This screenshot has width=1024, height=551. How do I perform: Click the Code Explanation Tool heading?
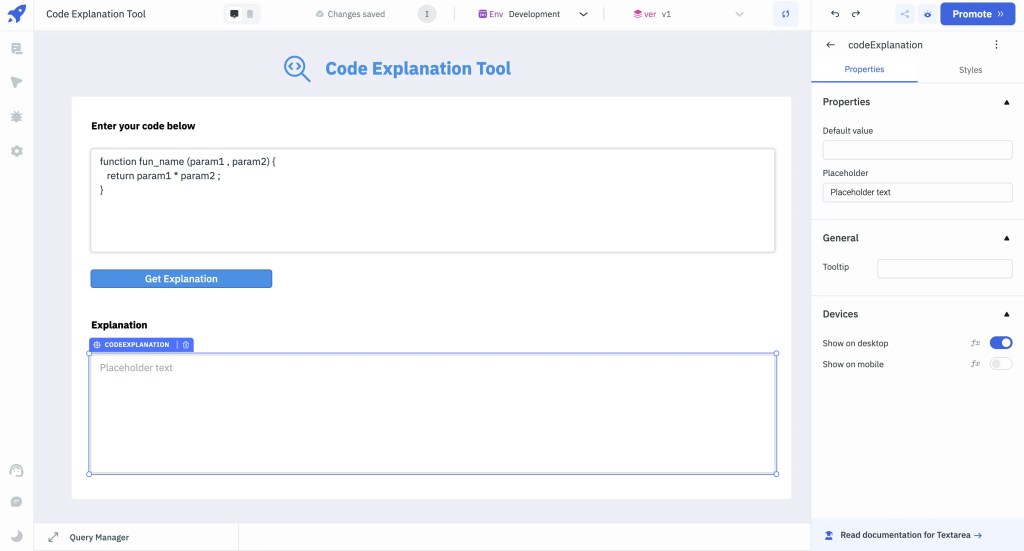[418, 69]
